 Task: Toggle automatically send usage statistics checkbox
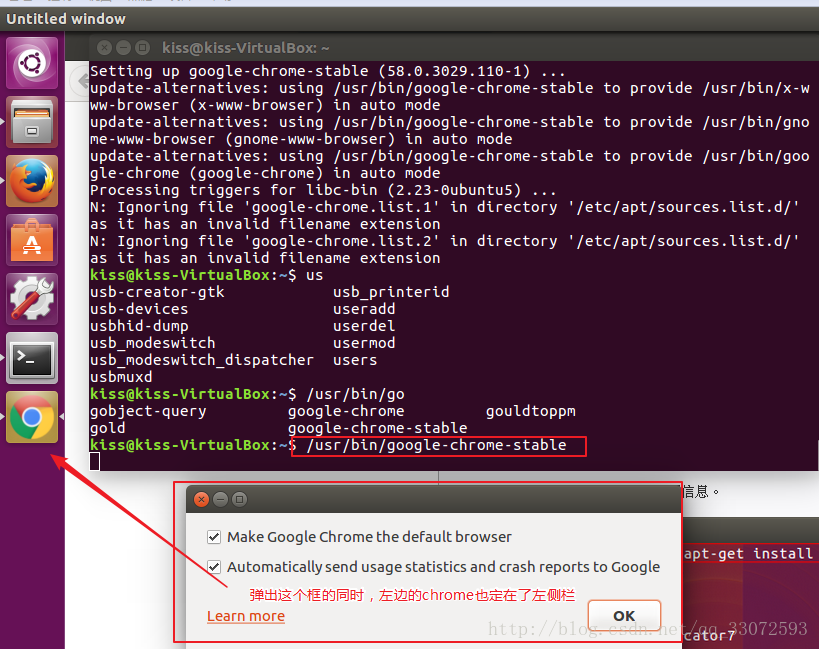214,567
